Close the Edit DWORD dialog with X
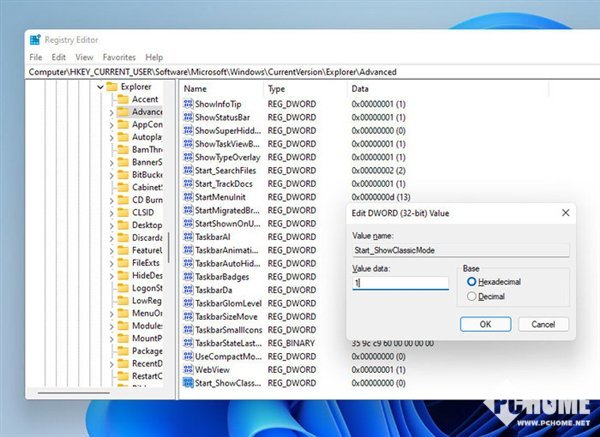The height and width of the screenshot is (437, 600). pyautogui.click(x=566, y=213)
